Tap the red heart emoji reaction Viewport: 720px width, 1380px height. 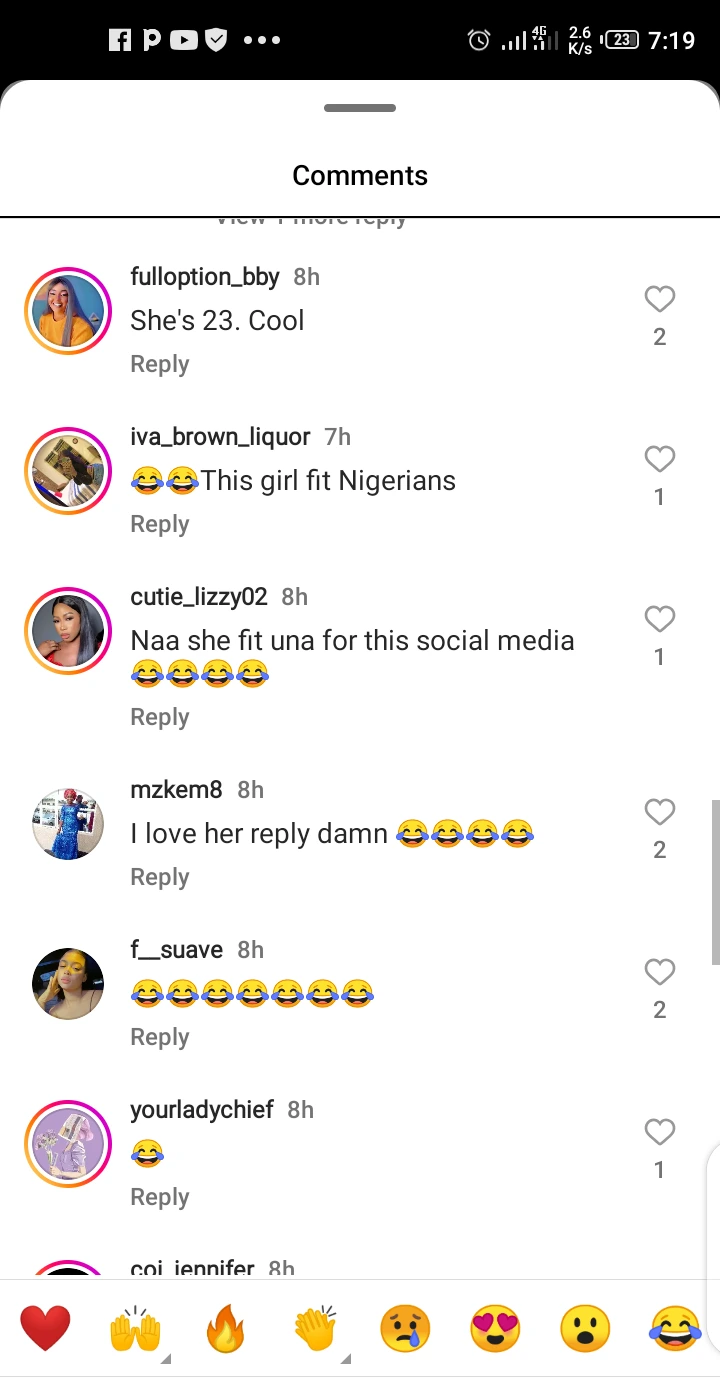click(45, 1329)
